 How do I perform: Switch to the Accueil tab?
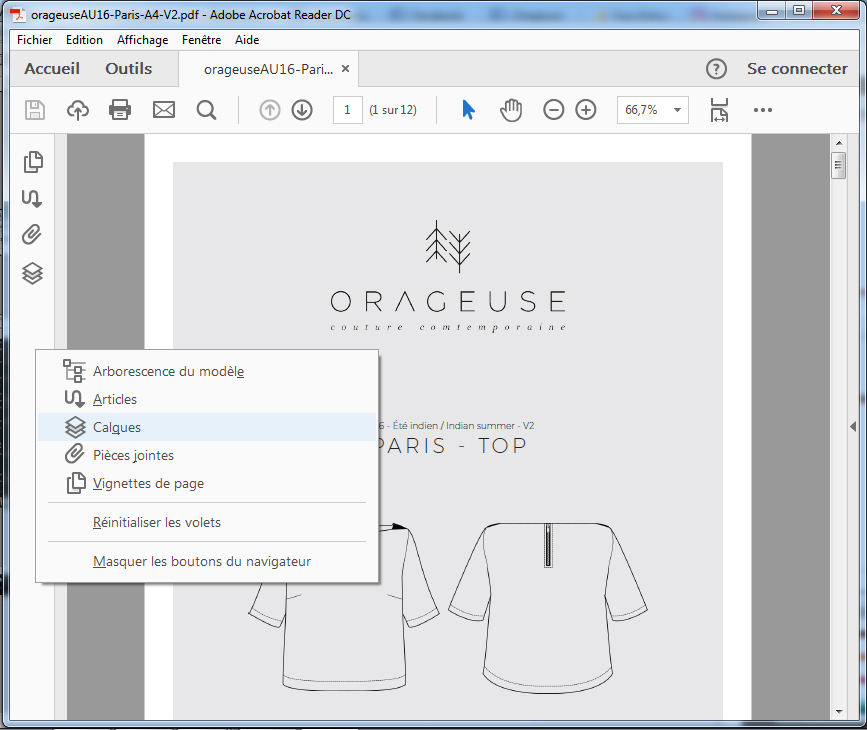tap(52, 69)
